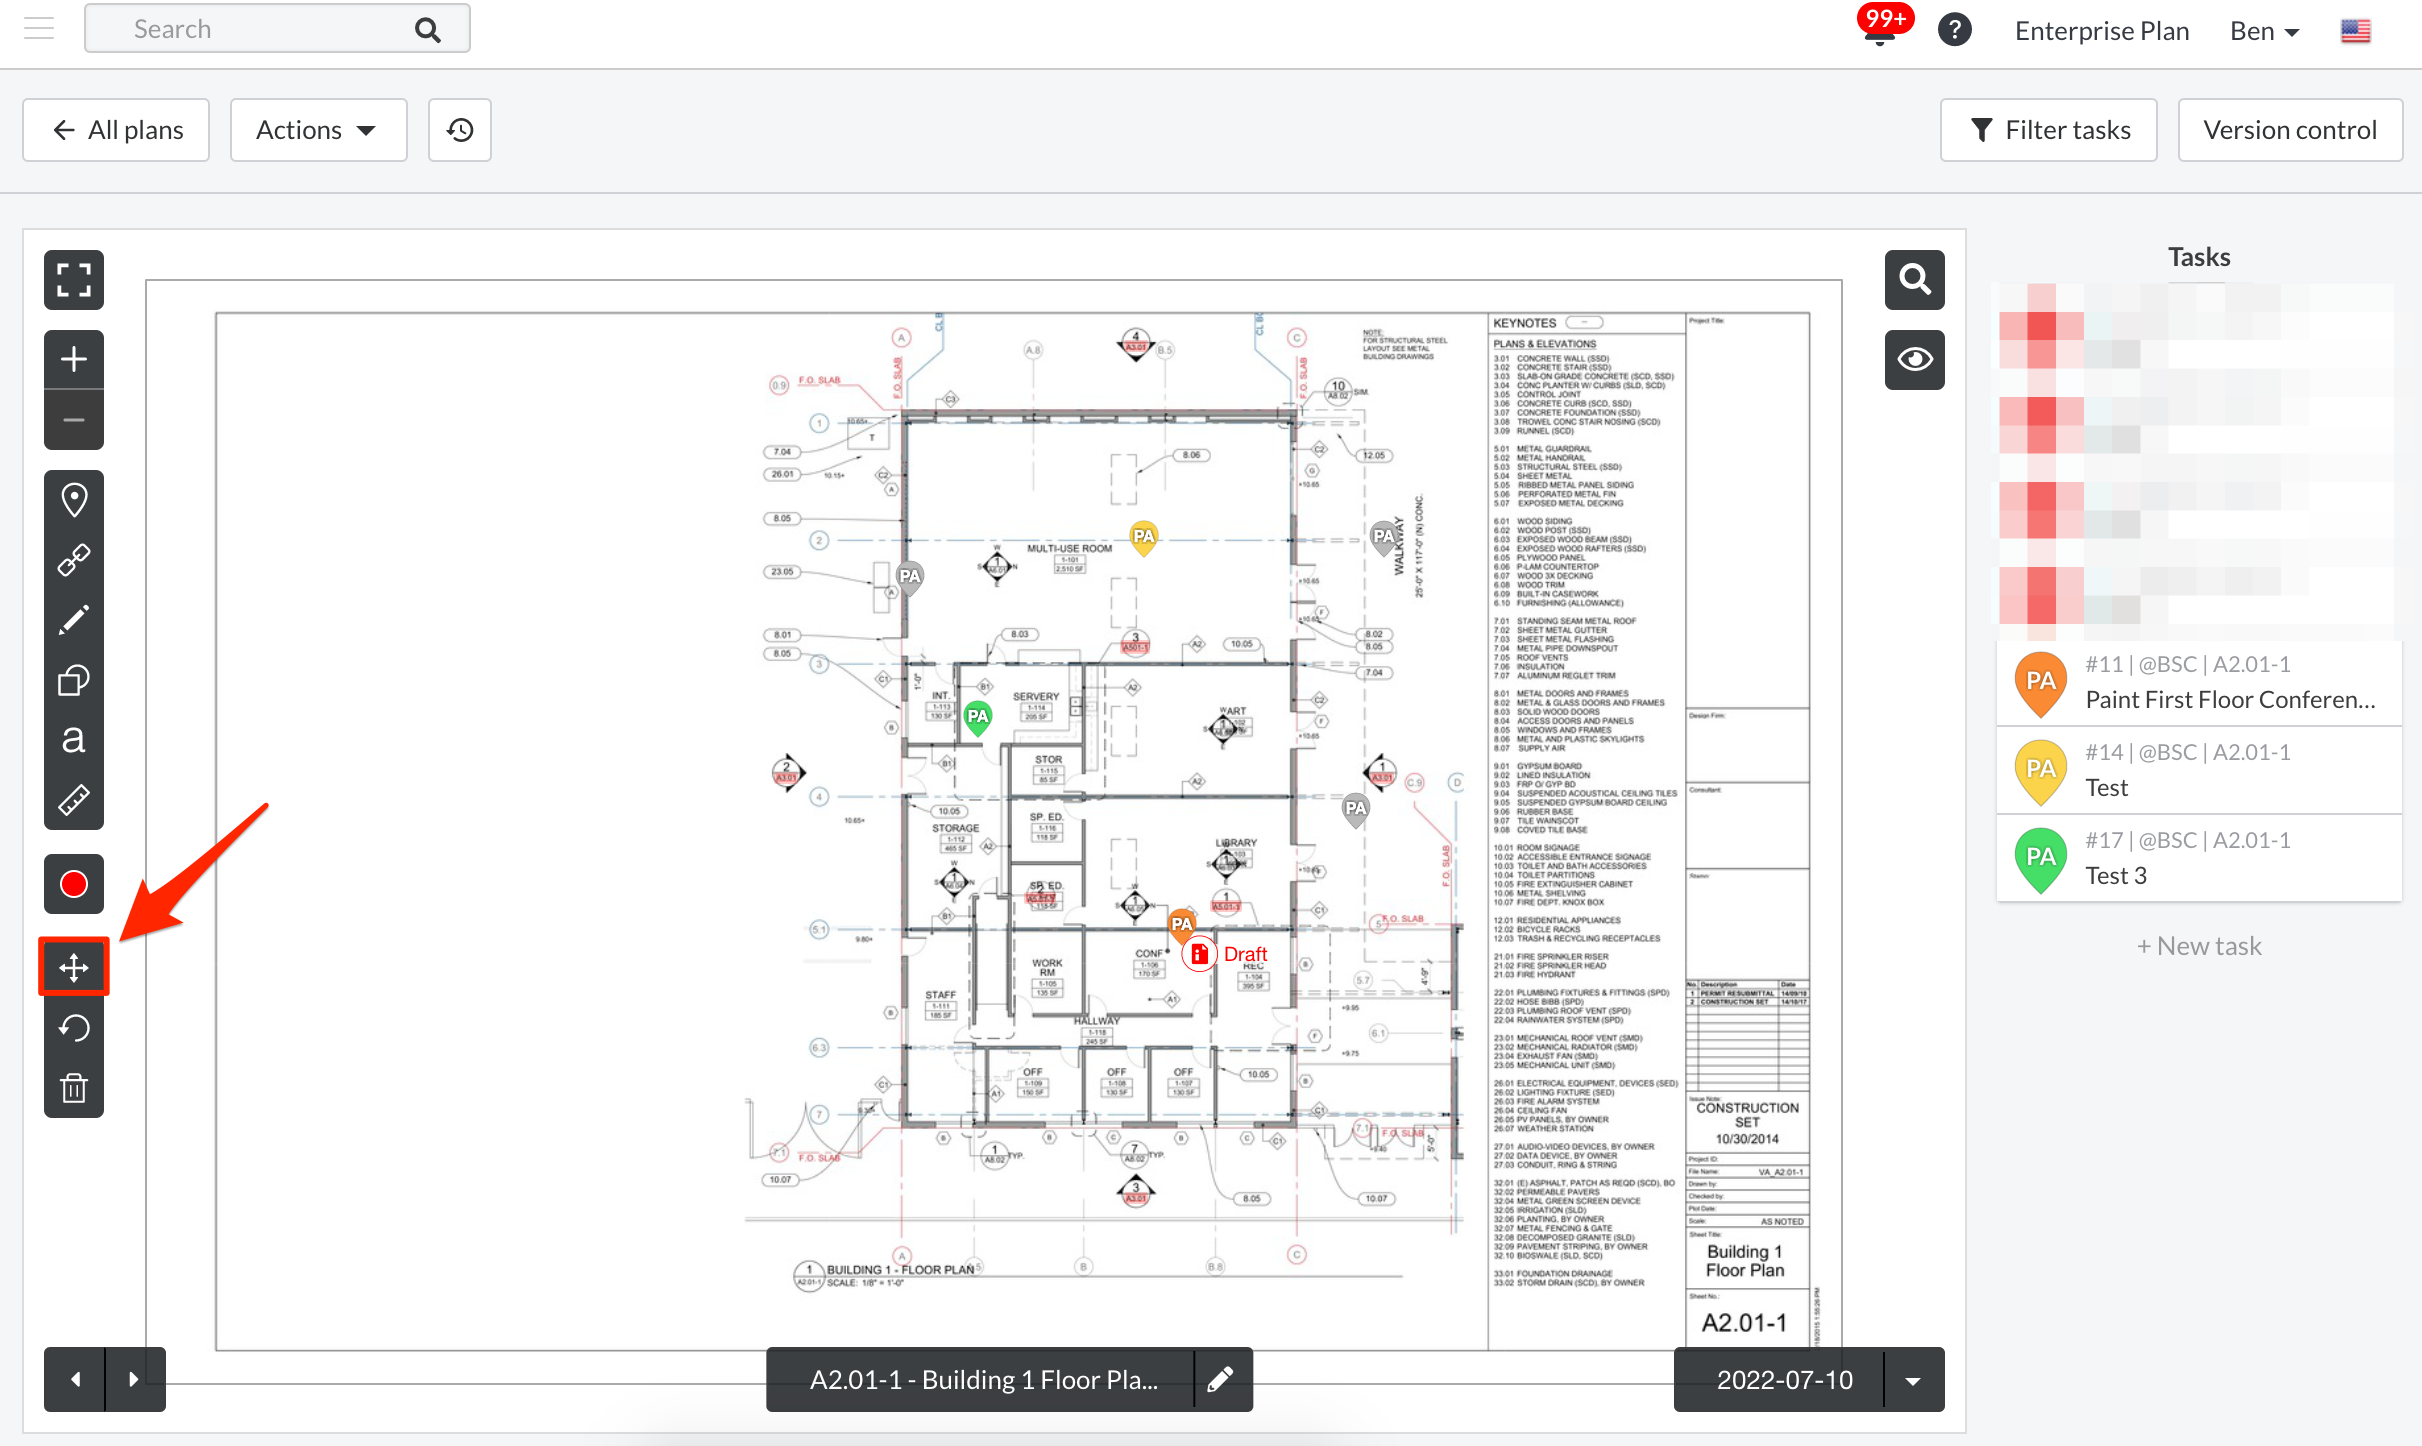Image resolution: width=2422 pixels, height=1446 pixels.
Task: Select the text annotation tool
Action: tap(72, 740)
